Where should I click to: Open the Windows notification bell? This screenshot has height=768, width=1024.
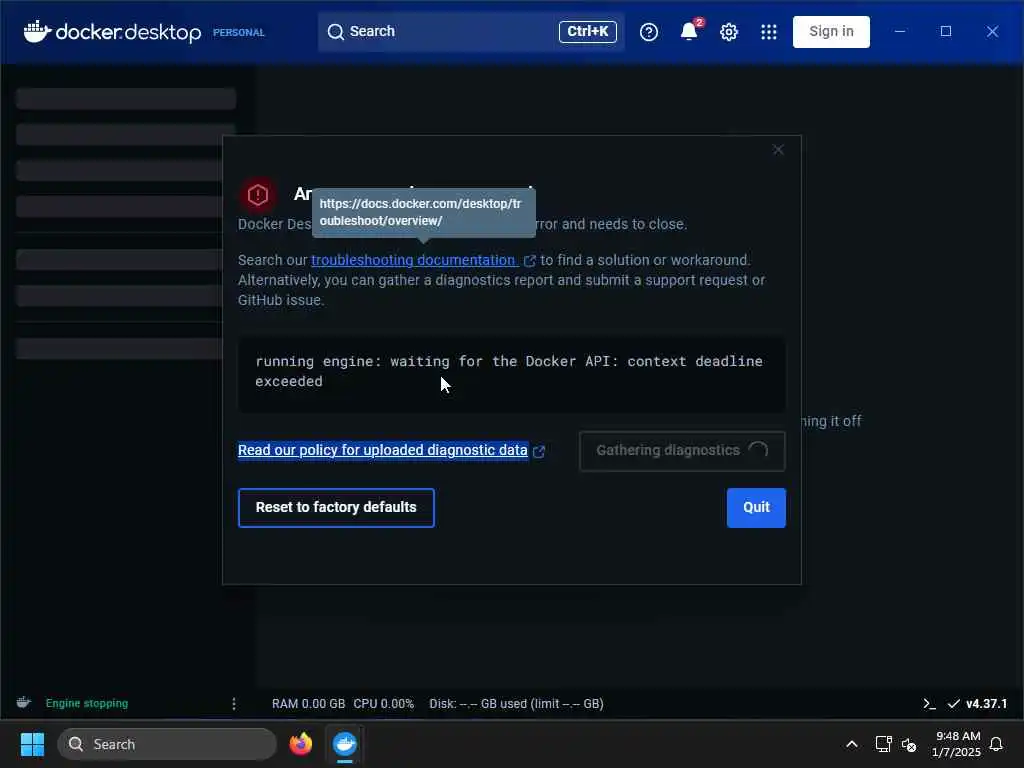click(996, 744)
